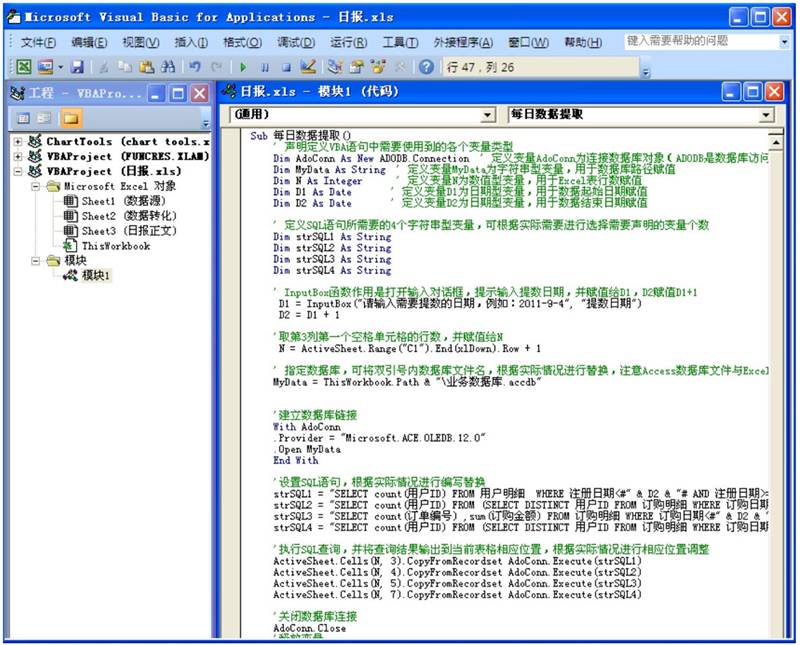This screenshot has width=800, height=645.
Task: Click the Undo arrow icon
Action: [193, 67]
